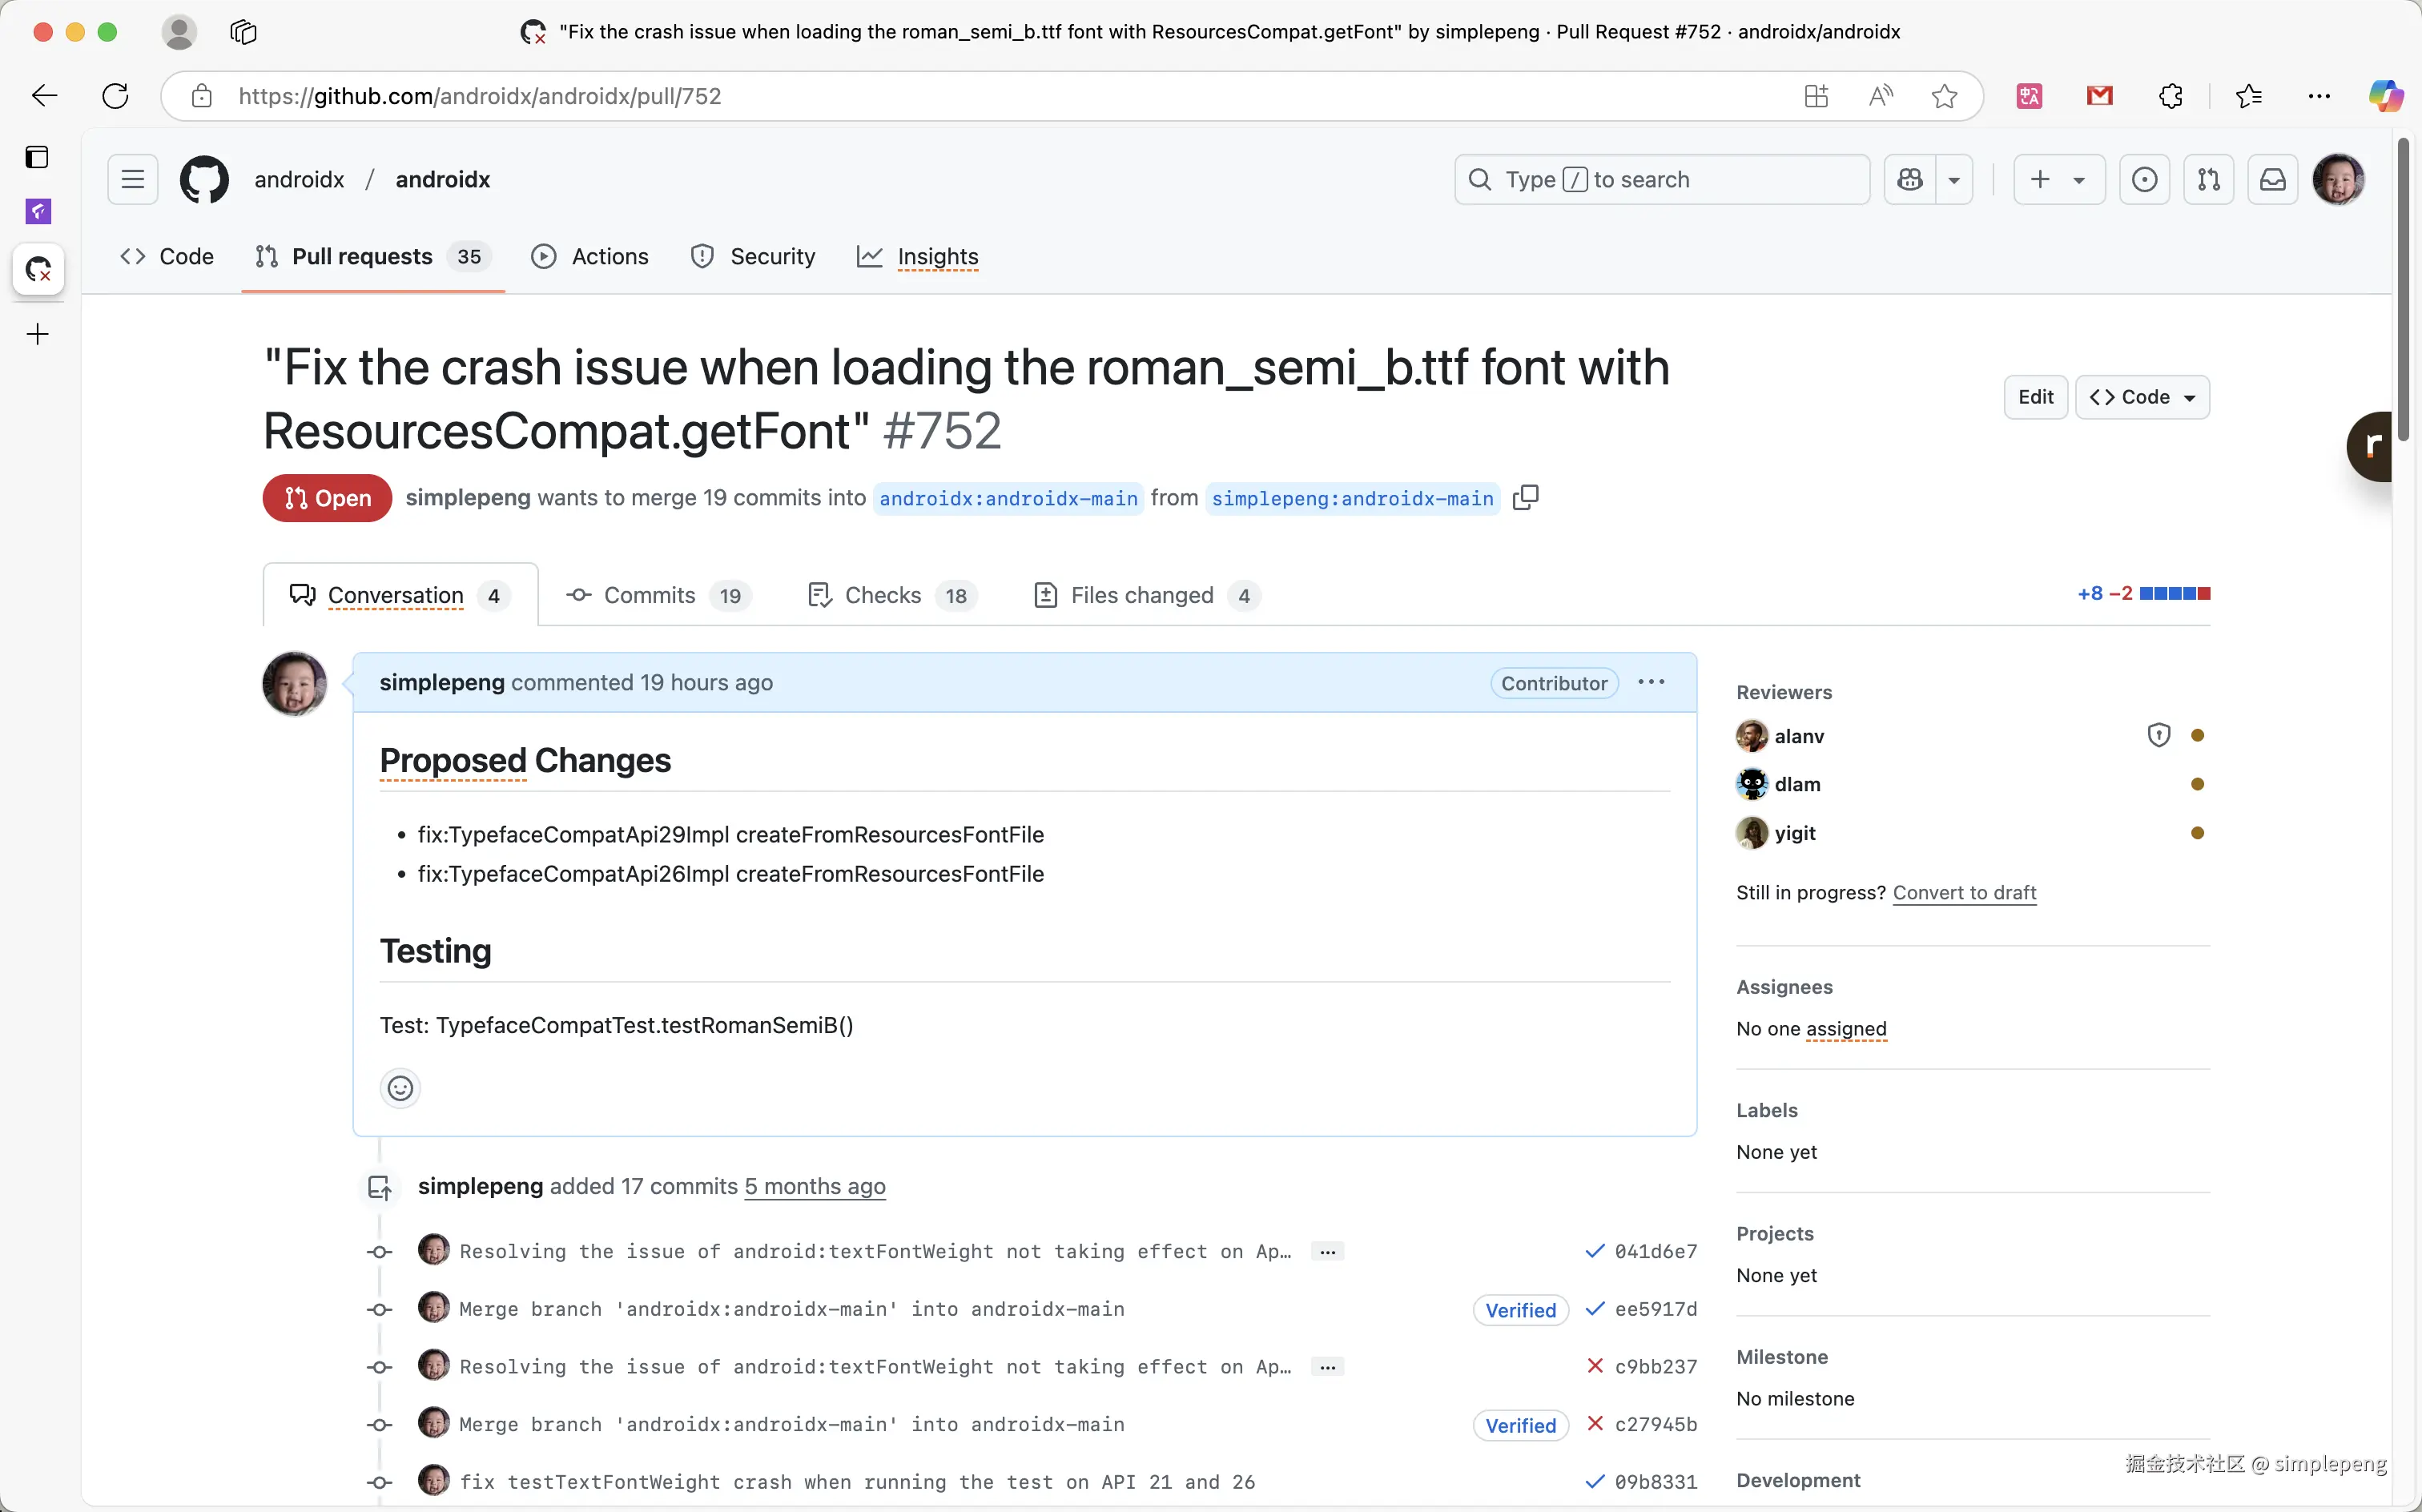Focus the Type to search field

coord(1661,179)
